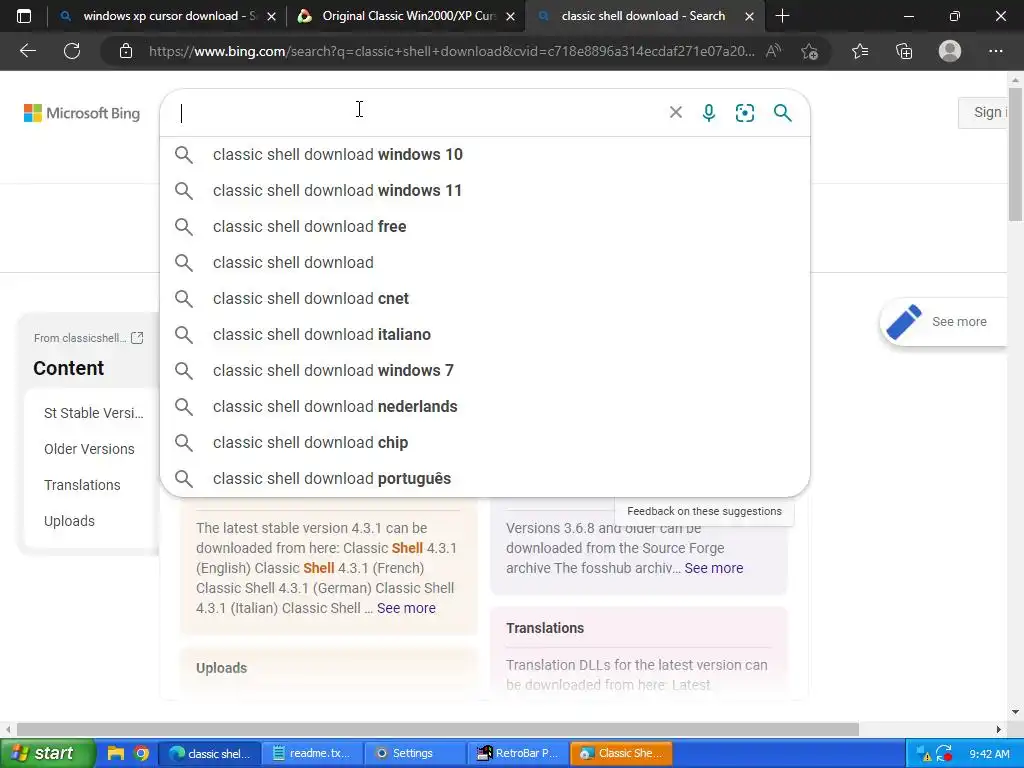
Task: Open a new browser tab
Action: coord(782,16)
